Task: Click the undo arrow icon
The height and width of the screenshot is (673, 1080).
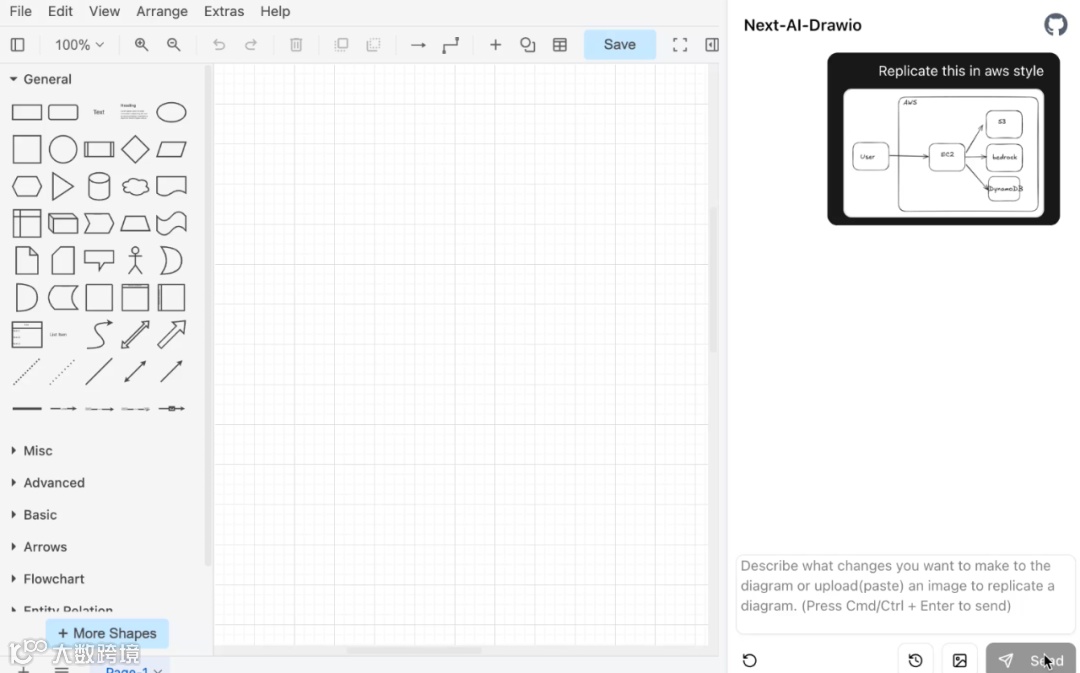Action: (219, 45)
